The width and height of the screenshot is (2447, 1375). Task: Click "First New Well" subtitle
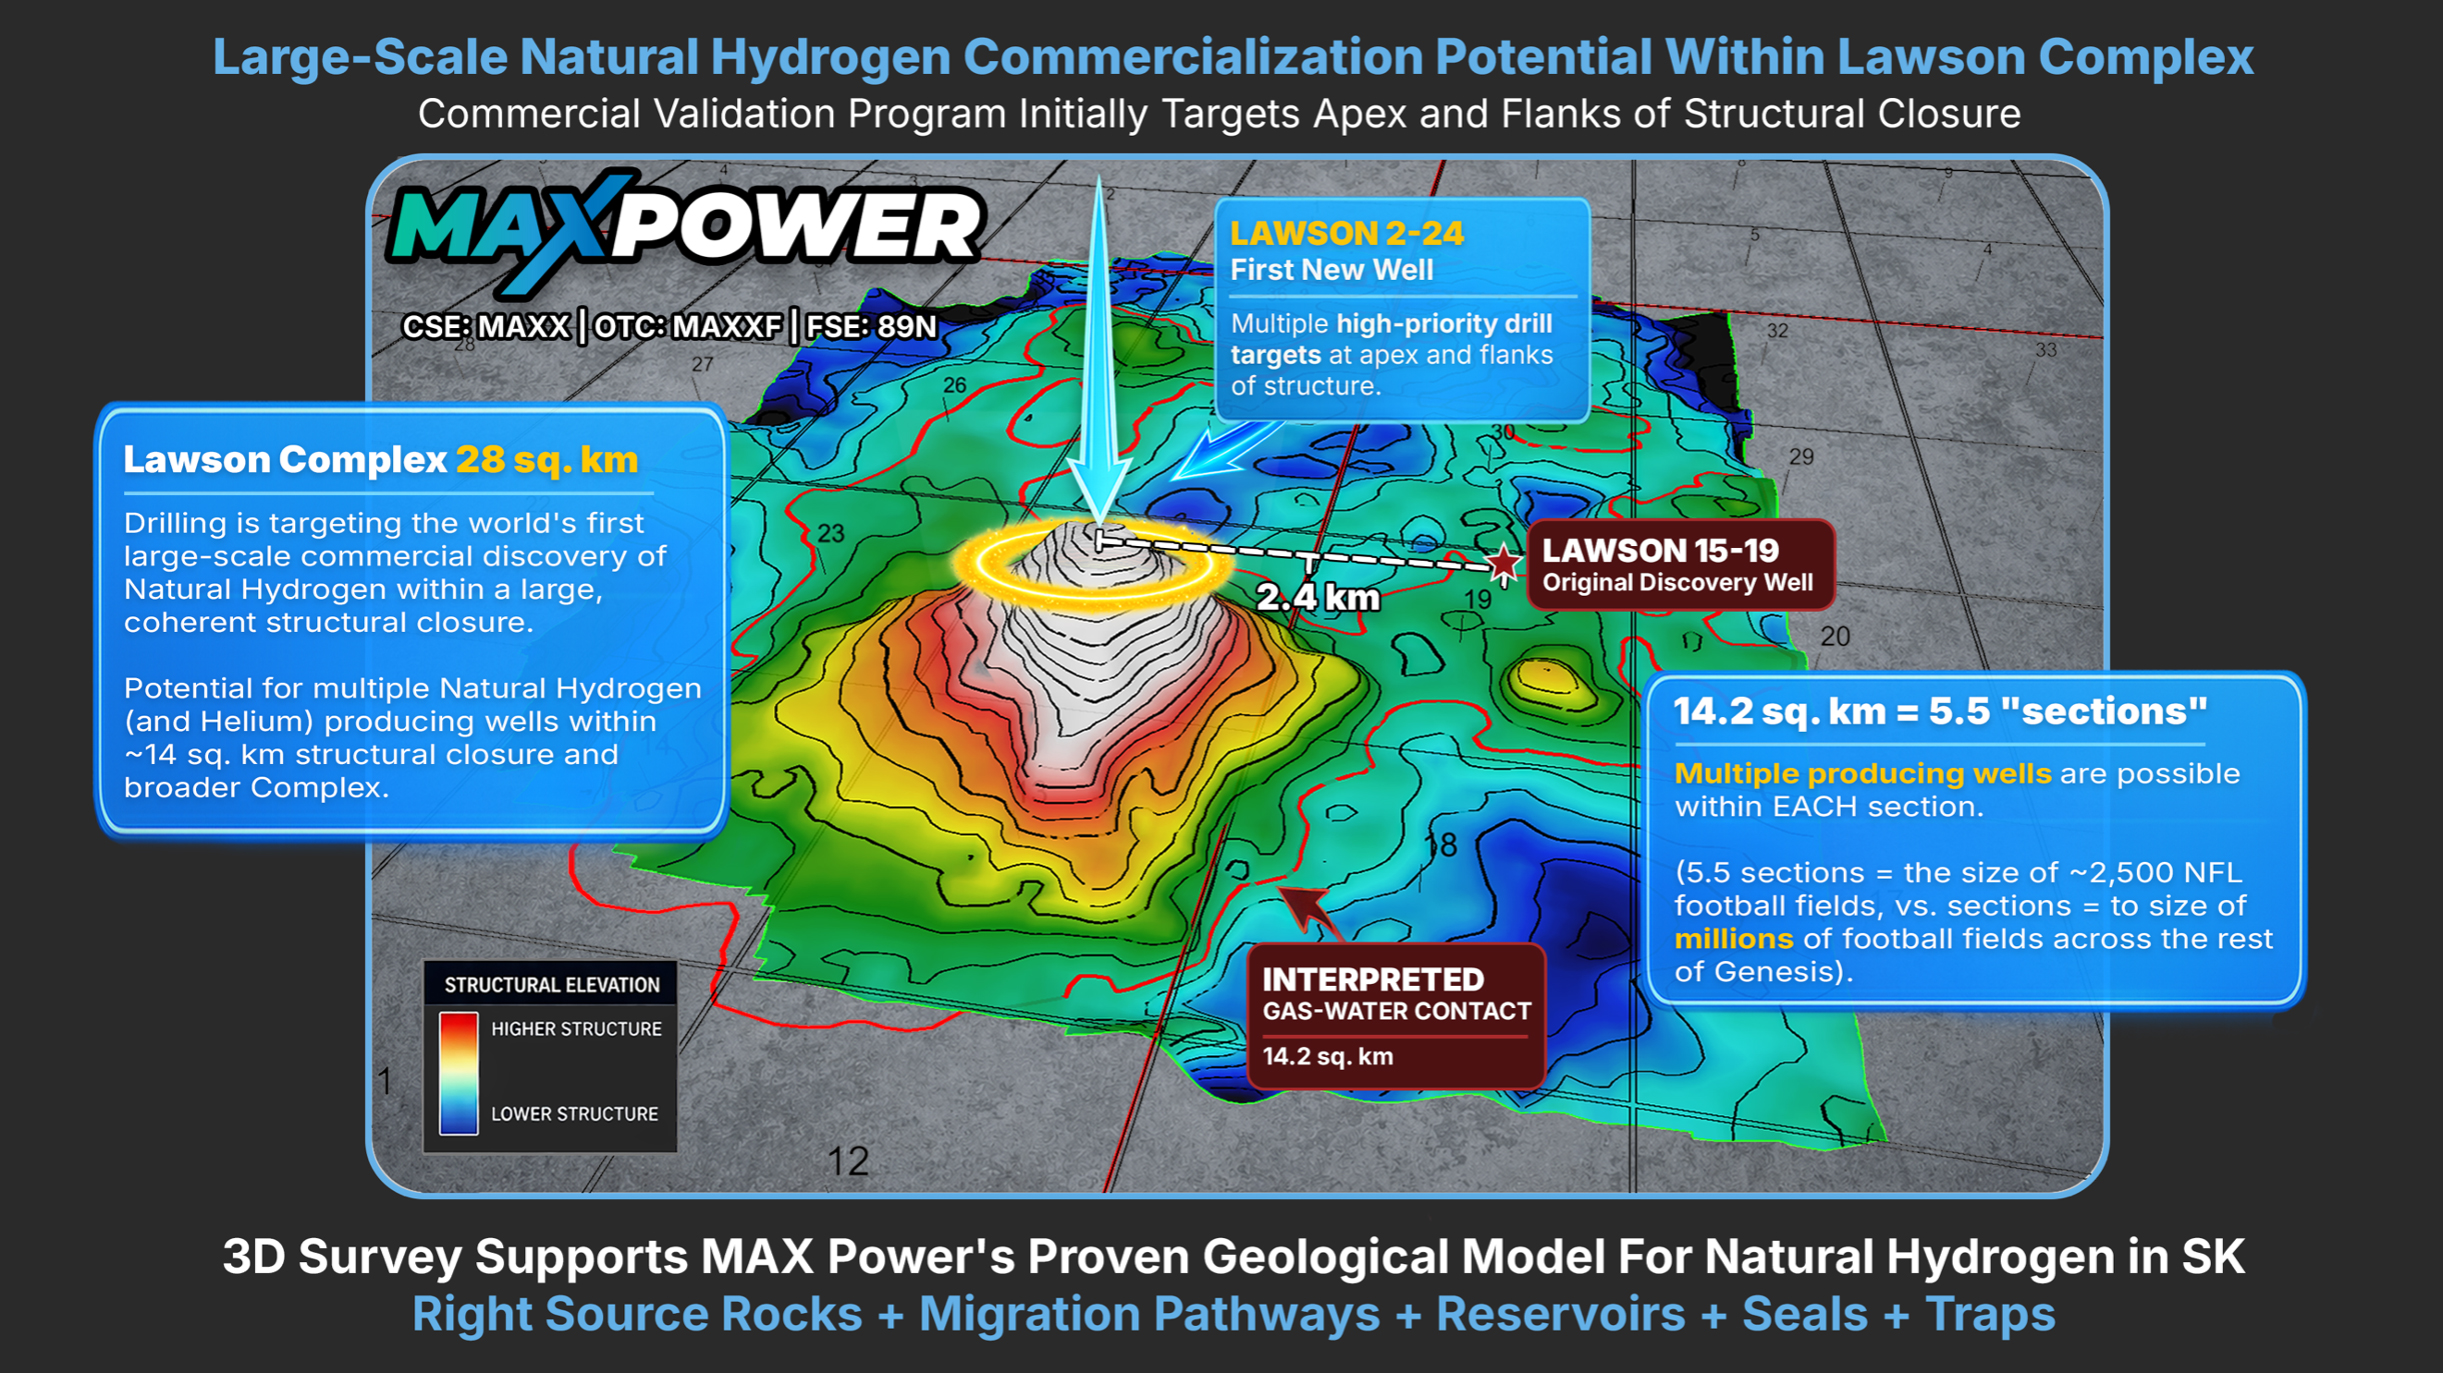1334,270
